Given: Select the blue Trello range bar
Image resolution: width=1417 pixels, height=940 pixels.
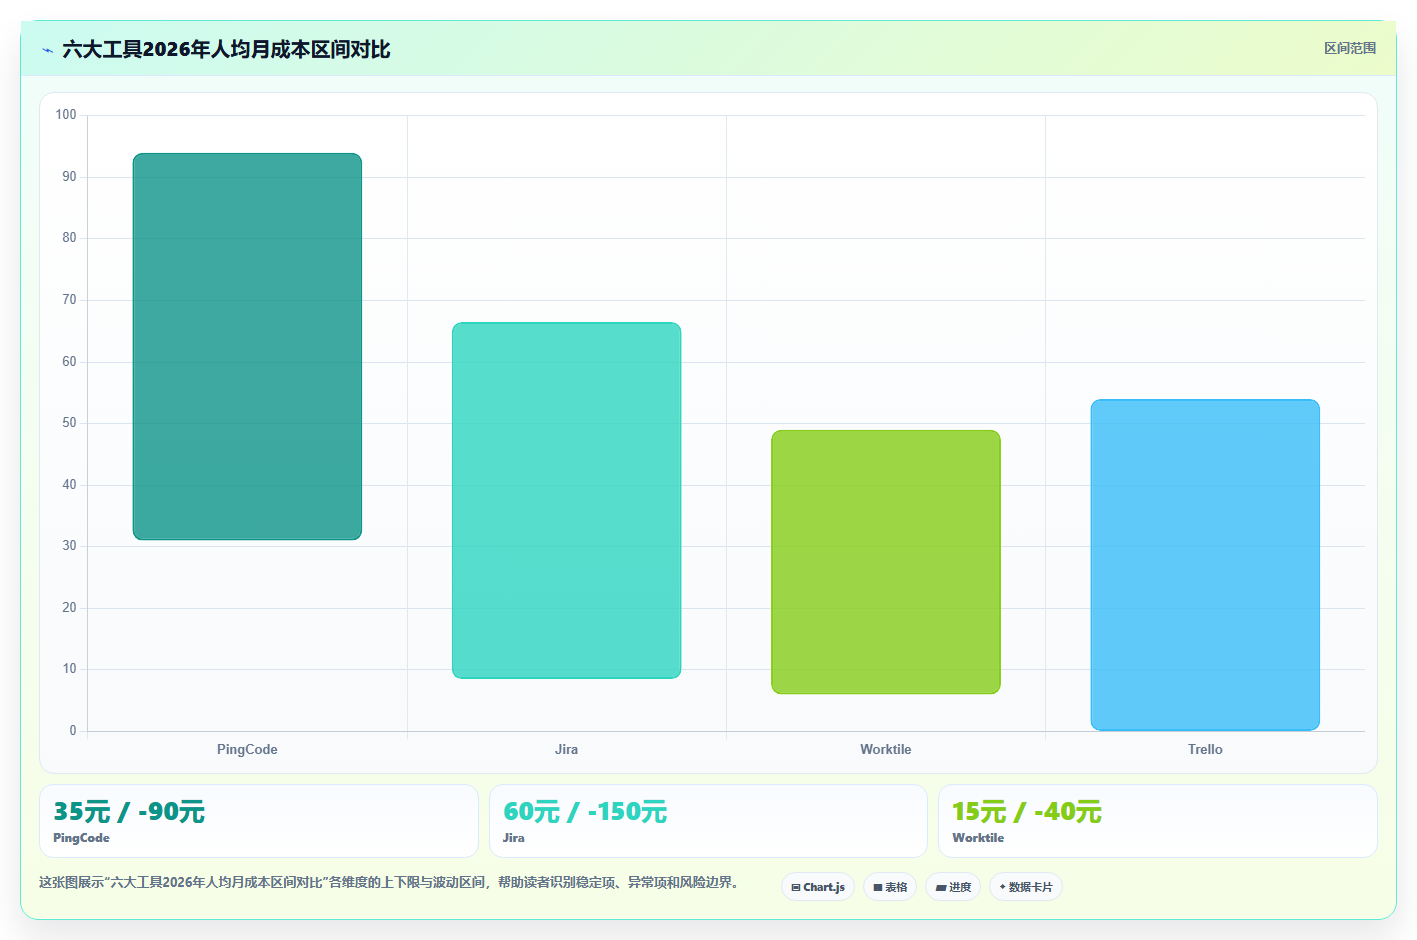Looking at the screenshot, I should (x=1205, y=565).
